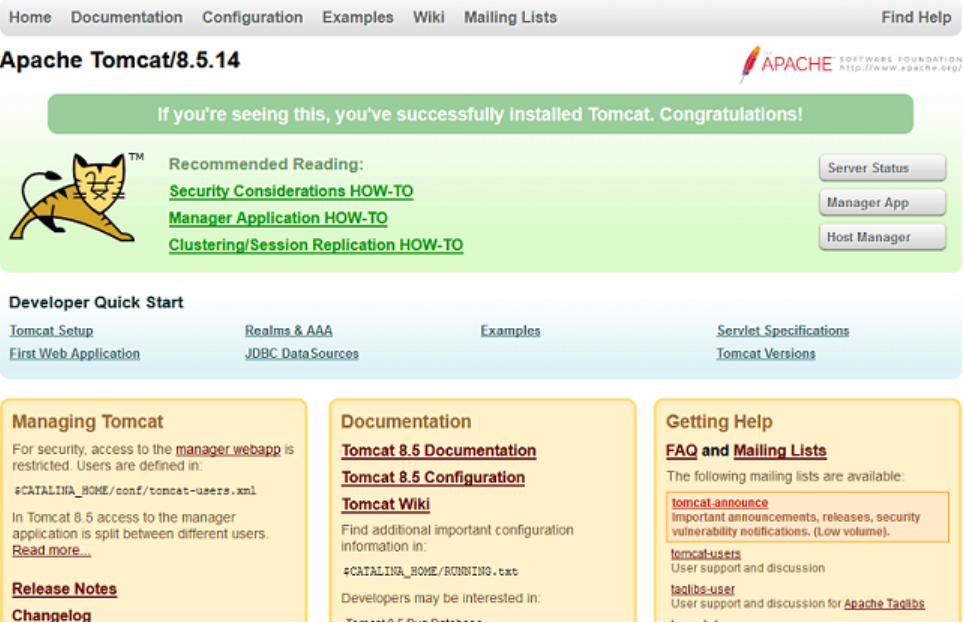This screenshot has width=964, height=623.
Task: Click the Apache Tomcat/8.5.14 heading
Action: click(120, 60)
